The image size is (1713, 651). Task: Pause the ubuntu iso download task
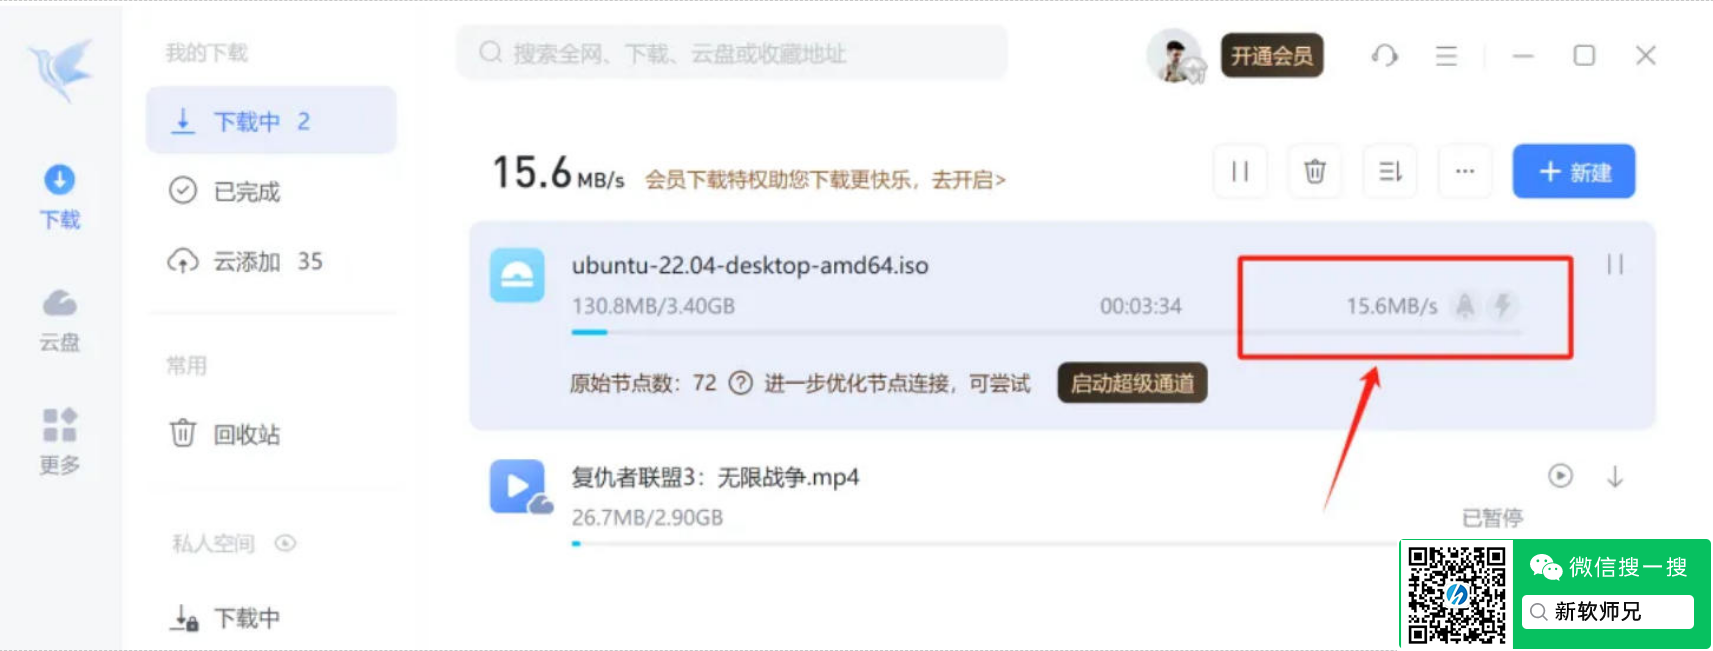1615,264
